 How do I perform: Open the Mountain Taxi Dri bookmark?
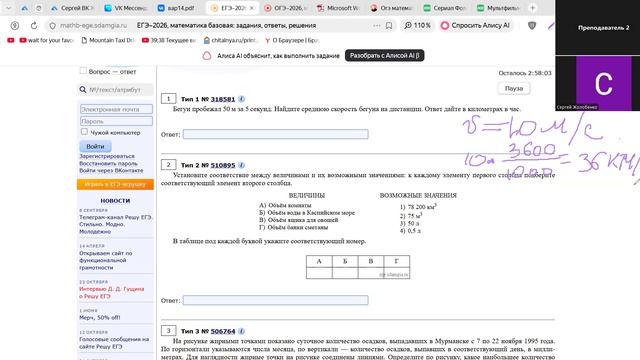coord(108,40)
